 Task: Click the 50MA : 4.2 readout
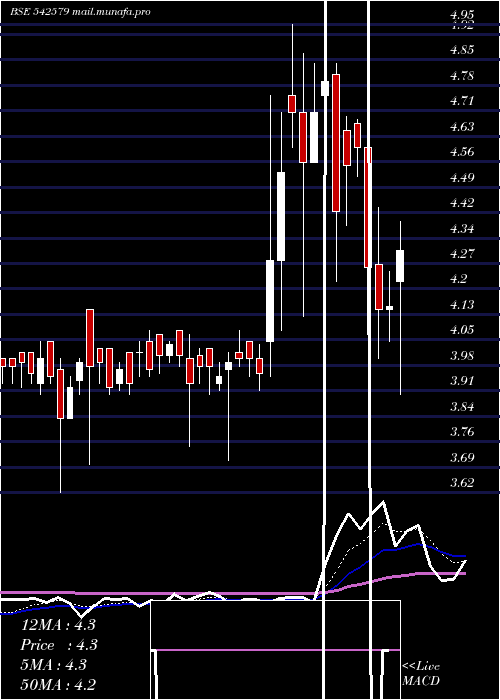click(x=58, y=685)
